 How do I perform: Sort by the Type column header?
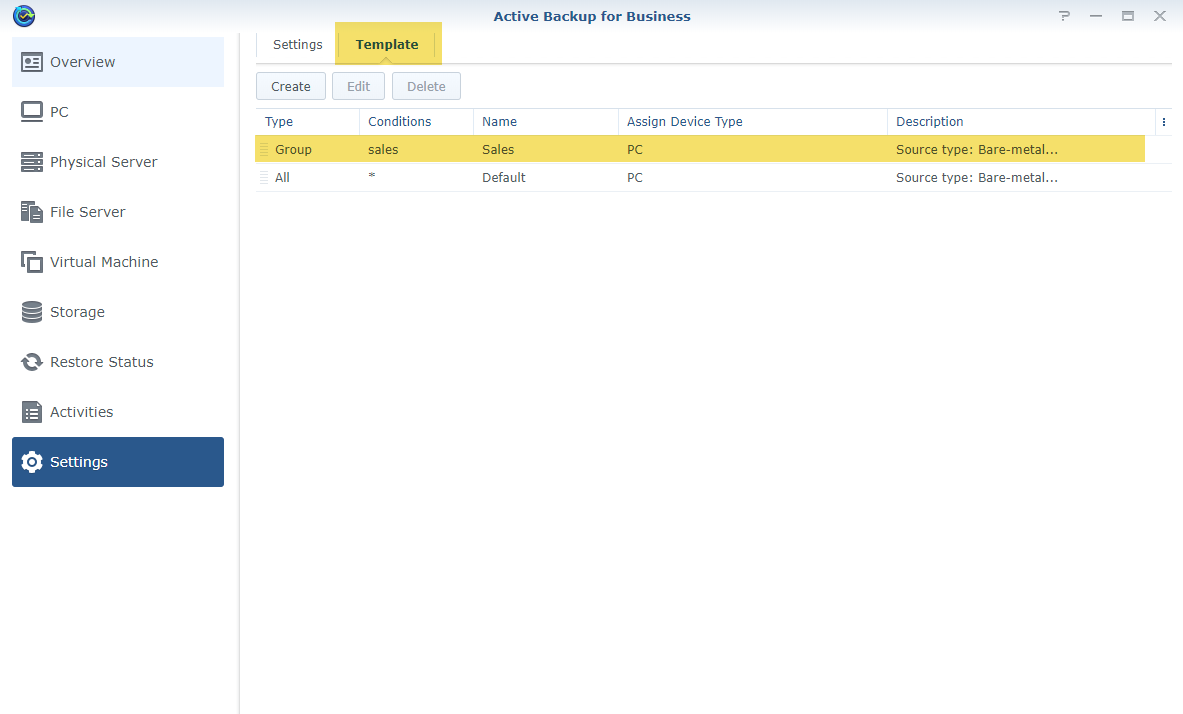[x=308, y=122]
